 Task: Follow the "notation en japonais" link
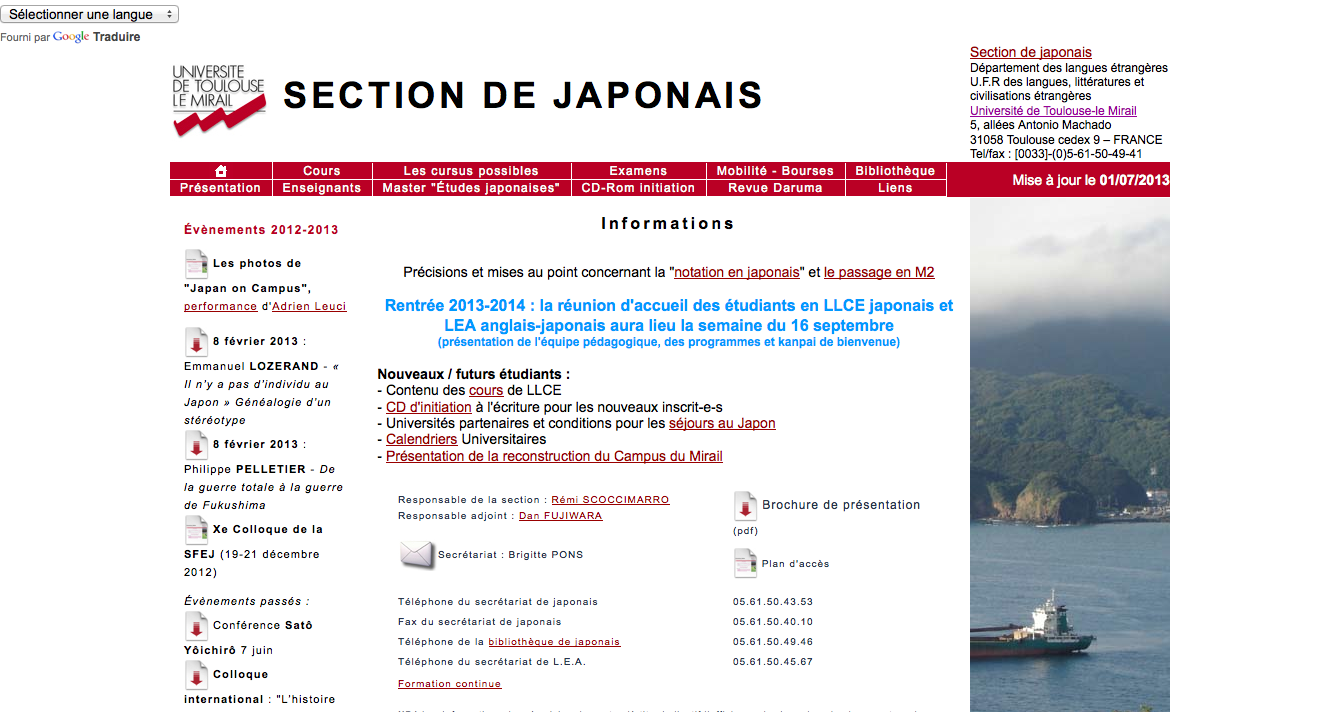tap(737, 272)
